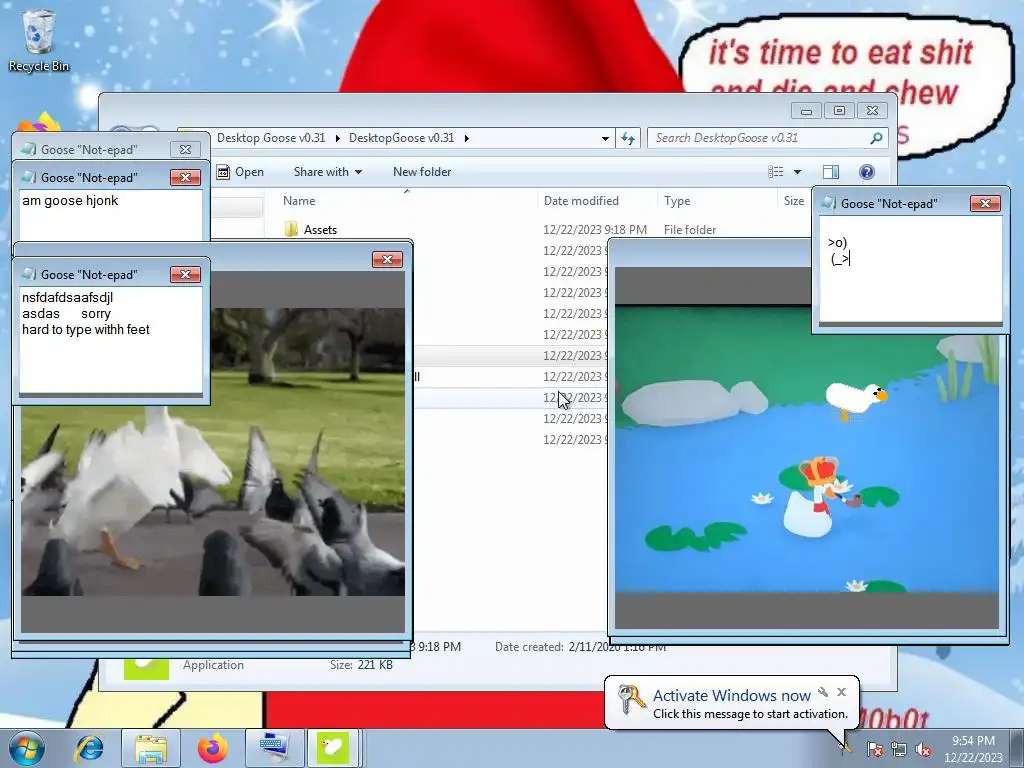Open the Windows Explorer taskbar icon
This screenshot has height=768, width=1024.
(151, 748)
